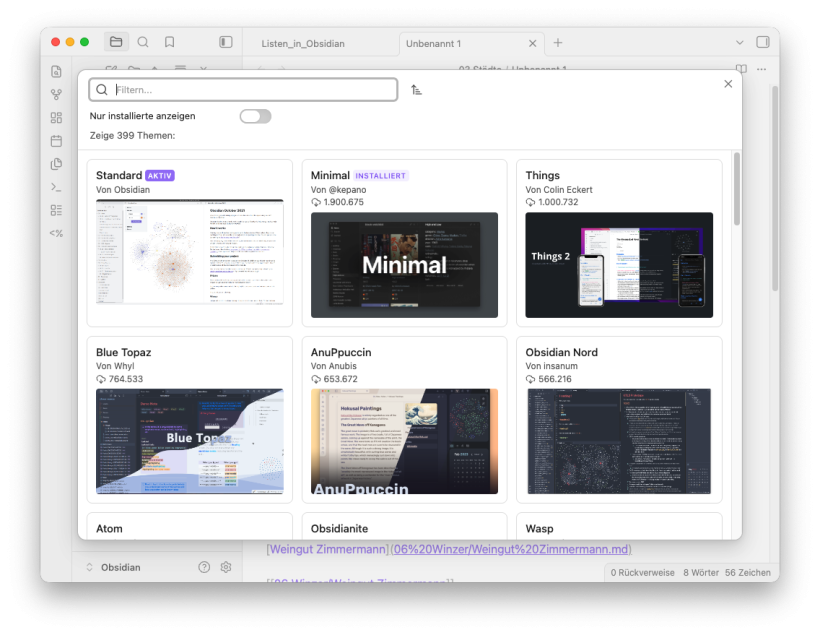Select the Obsidianite theme card title
Screen dimensions: 820x635
click(x=339, y=529)
